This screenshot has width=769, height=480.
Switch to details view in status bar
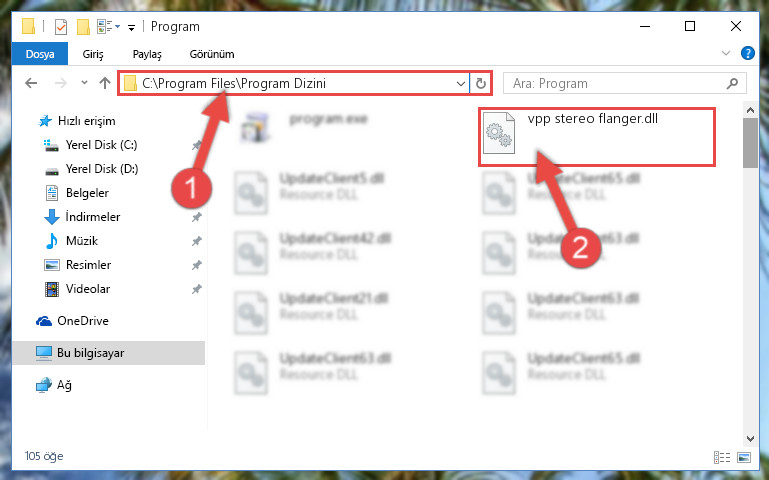tap(721, 457)
